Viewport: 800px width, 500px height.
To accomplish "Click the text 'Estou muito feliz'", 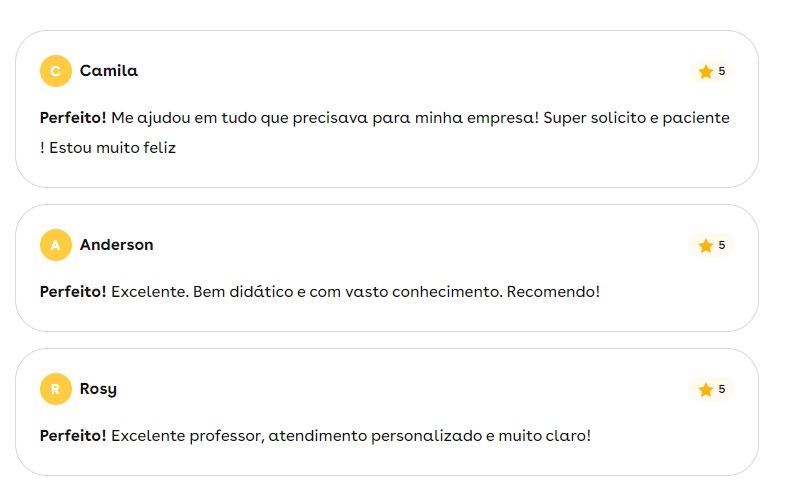I will click(113, 148).
